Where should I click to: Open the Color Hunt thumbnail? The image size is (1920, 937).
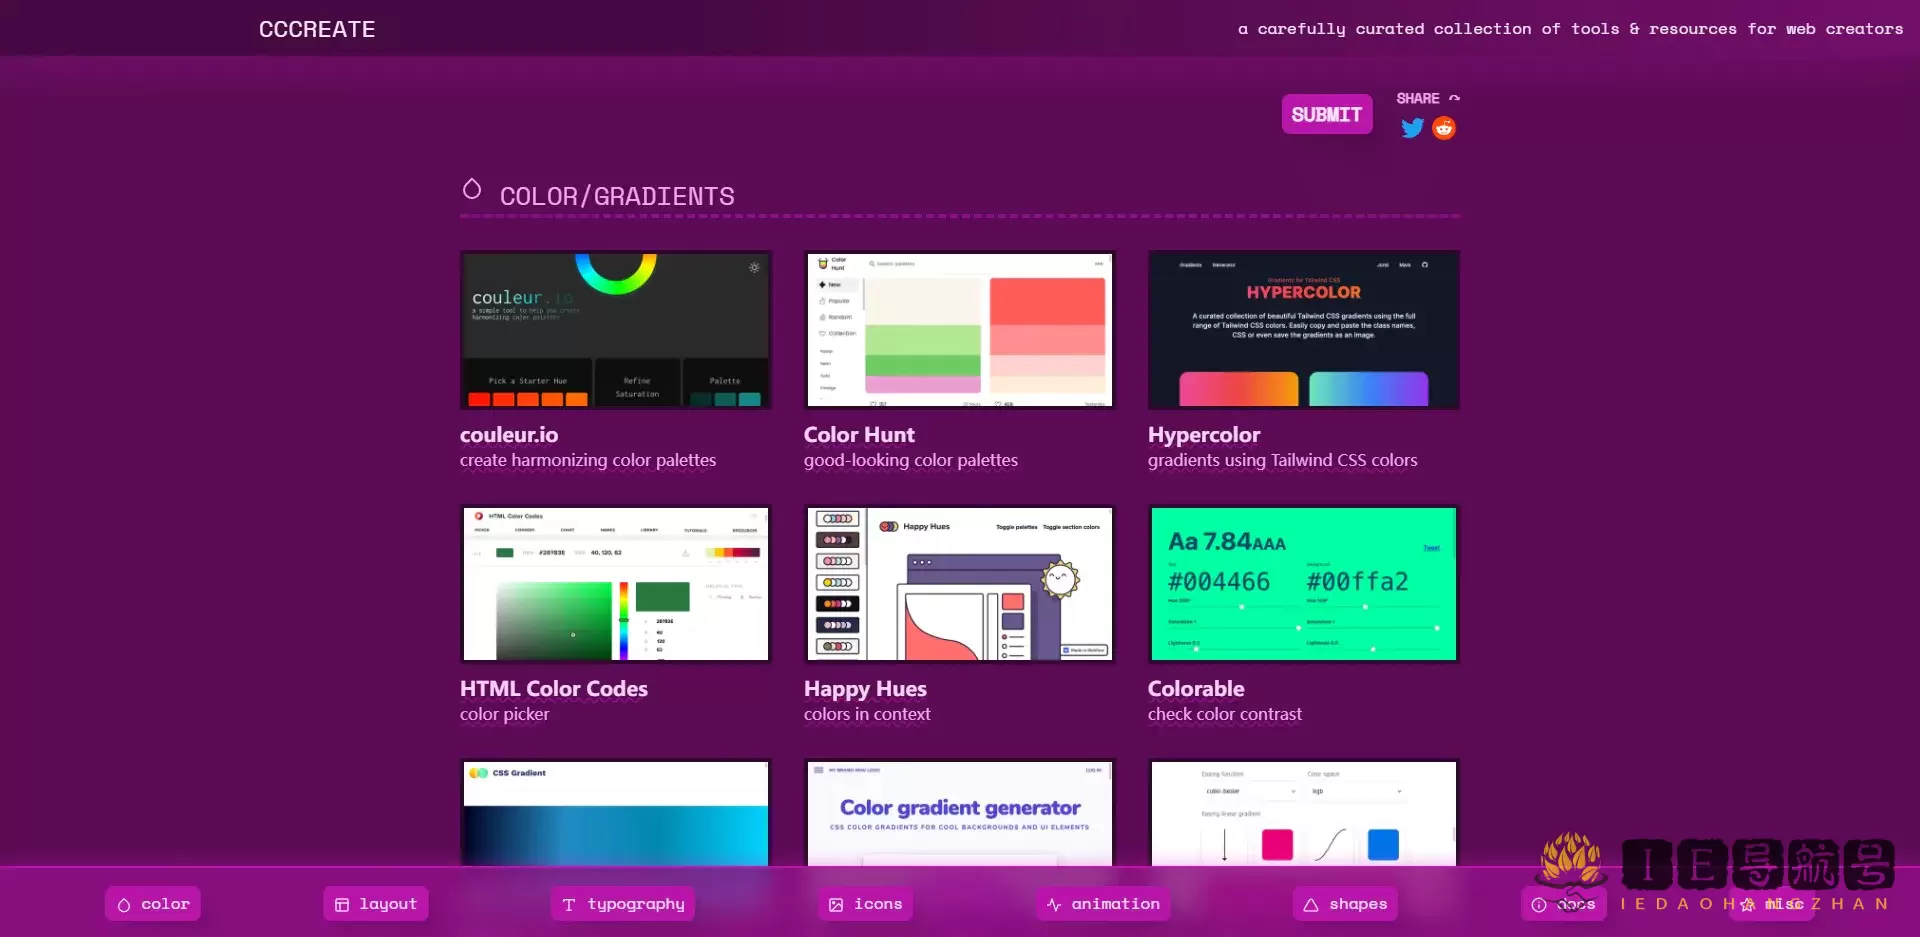click(x=958, y=330)
